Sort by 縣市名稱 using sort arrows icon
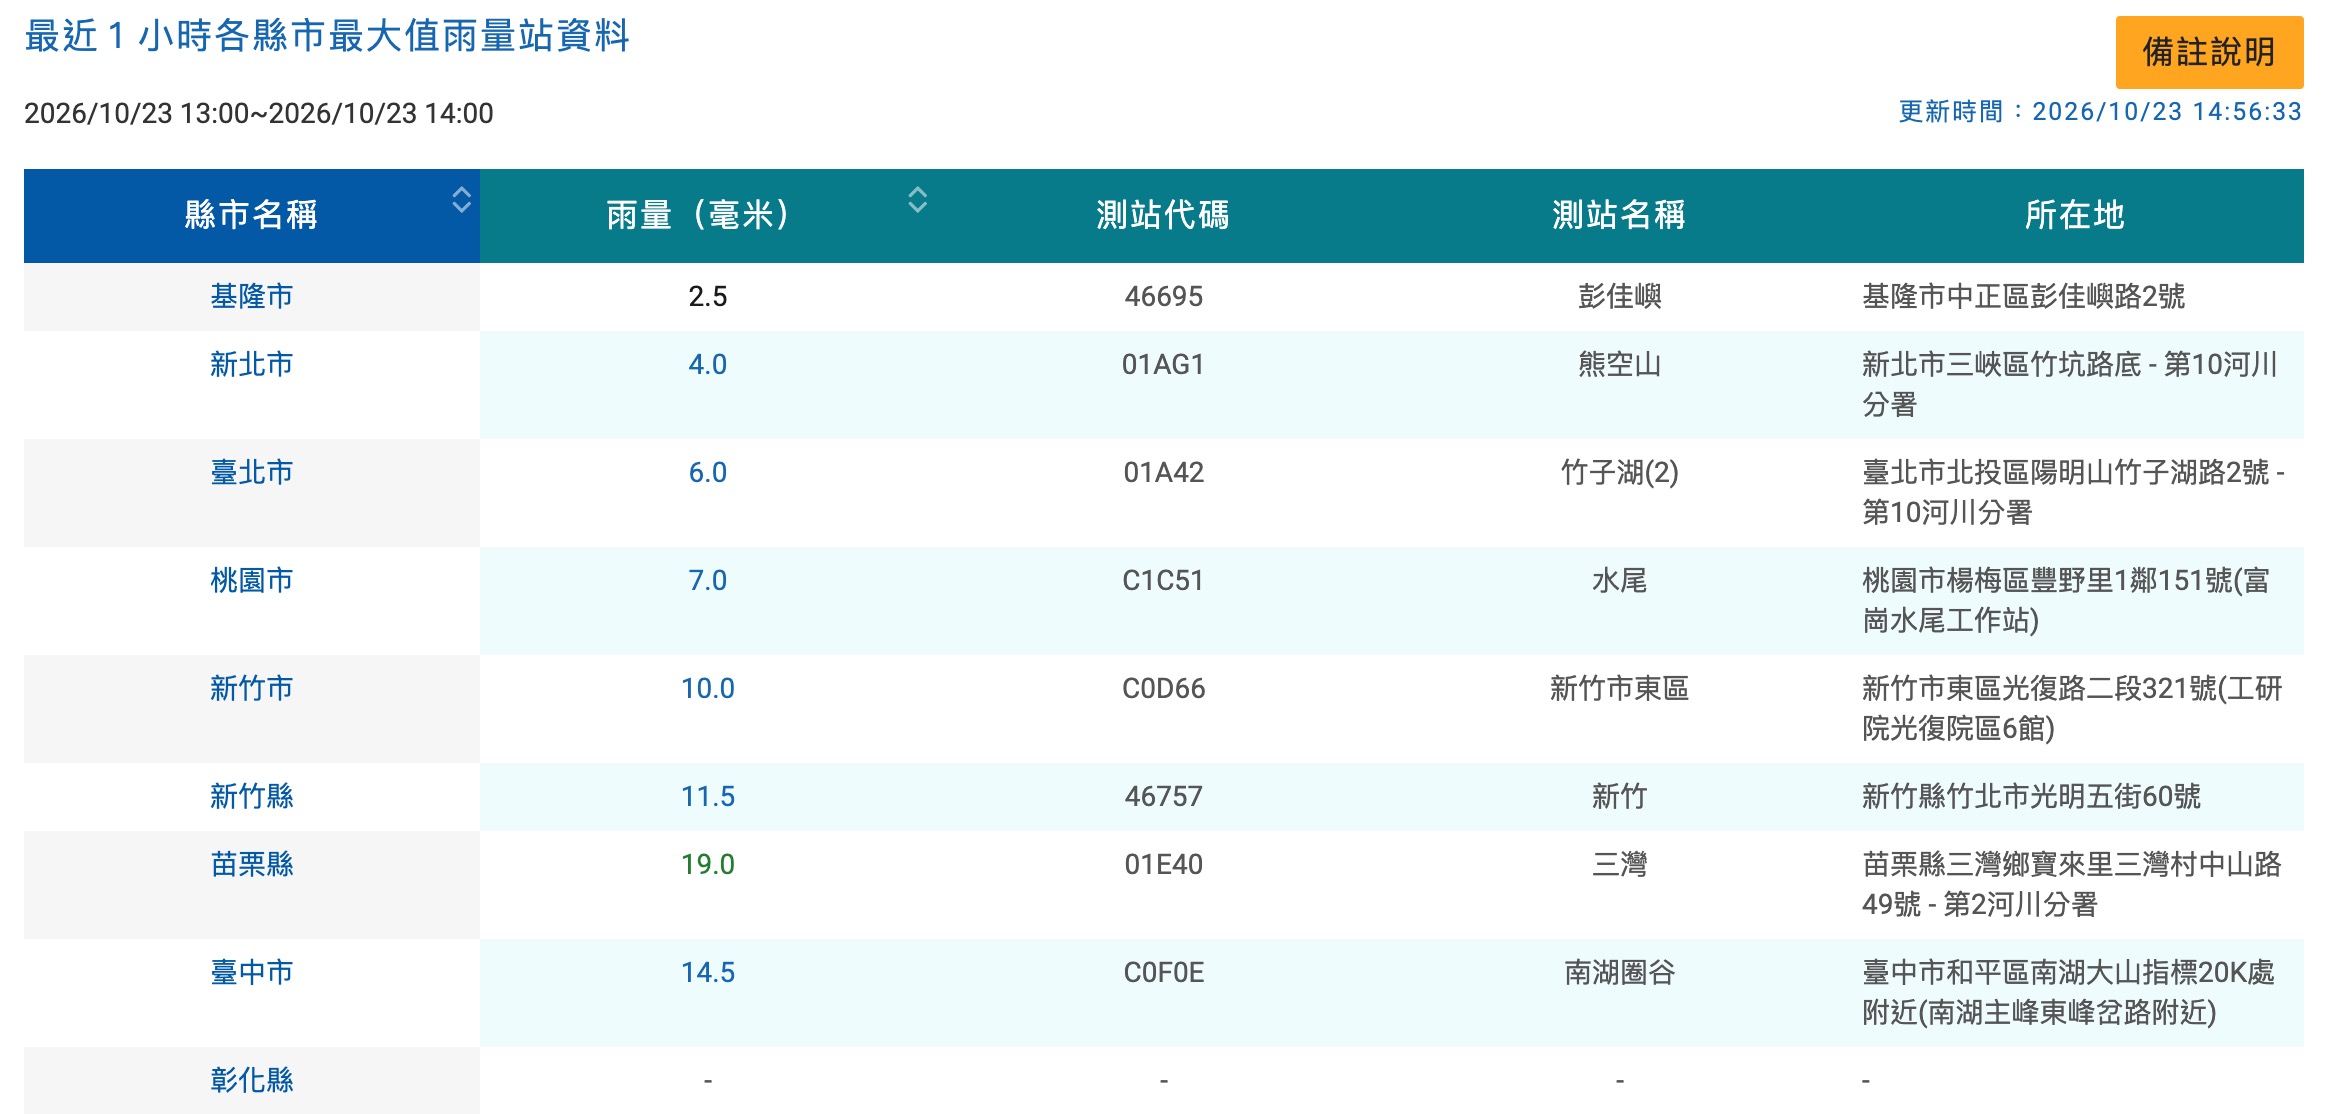 pyautogui.click(x=461, y=200)
